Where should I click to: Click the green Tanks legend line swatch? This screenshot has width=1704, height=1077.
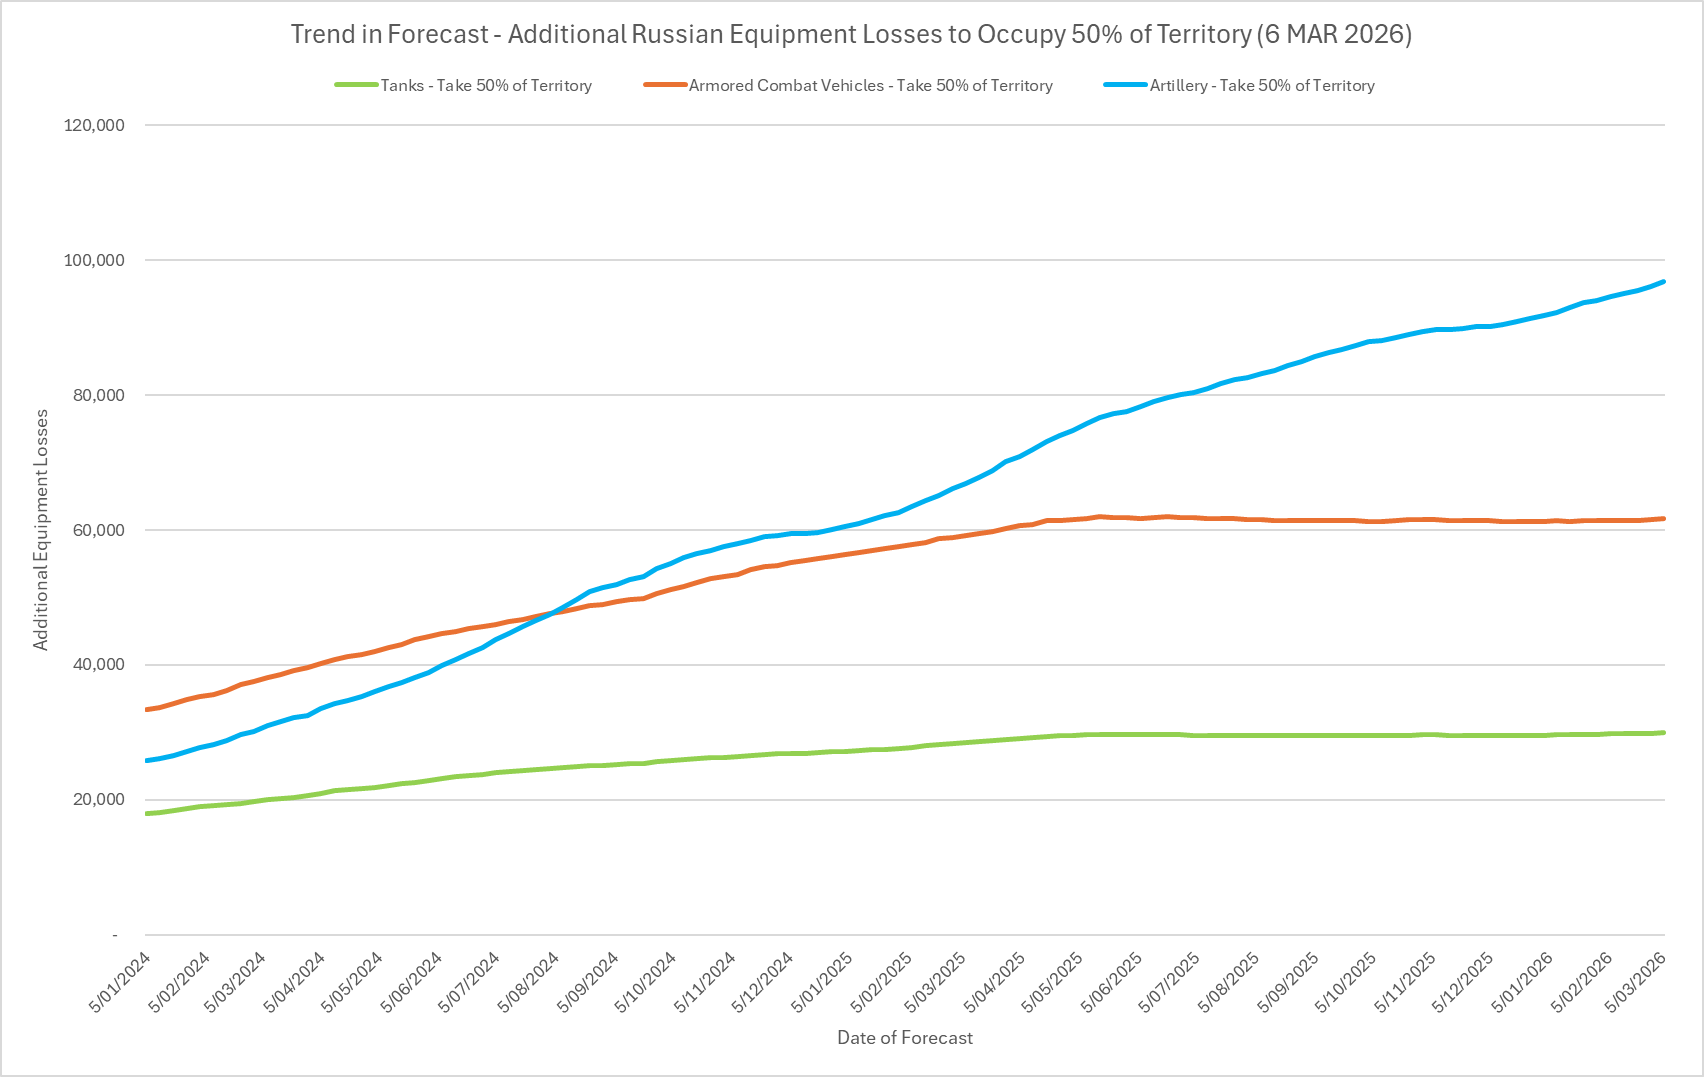click(x=356, y=86)
